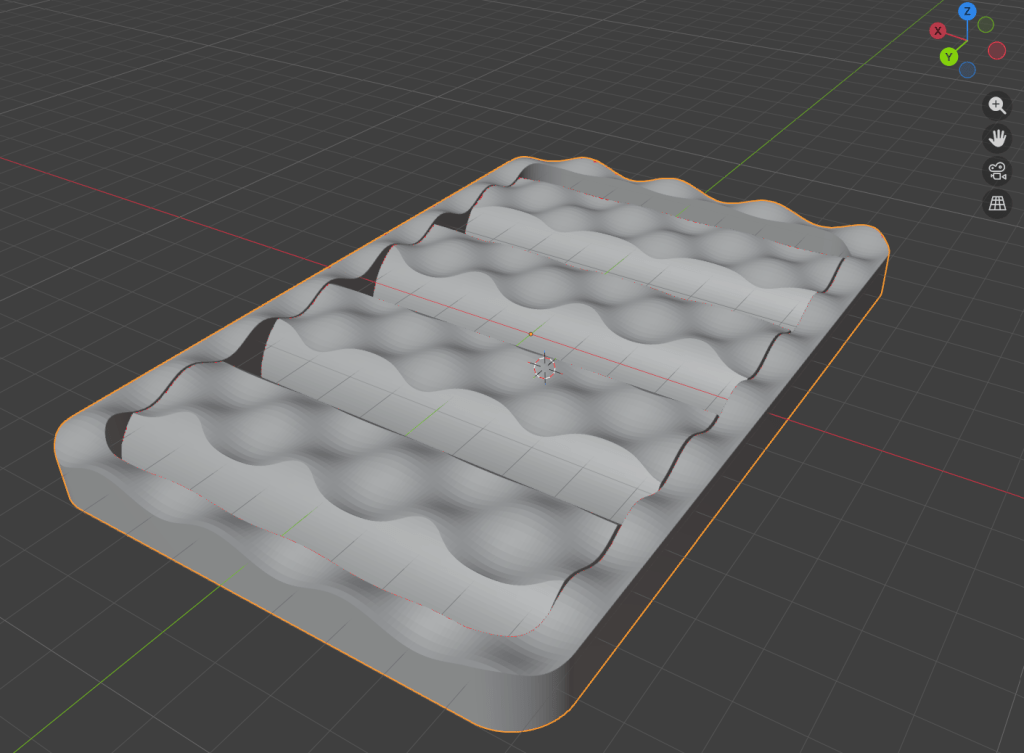The width and height of the screenshot is (1024, 753).
Task: Click the 3D cursor crosshair
Action: [545, 368]
